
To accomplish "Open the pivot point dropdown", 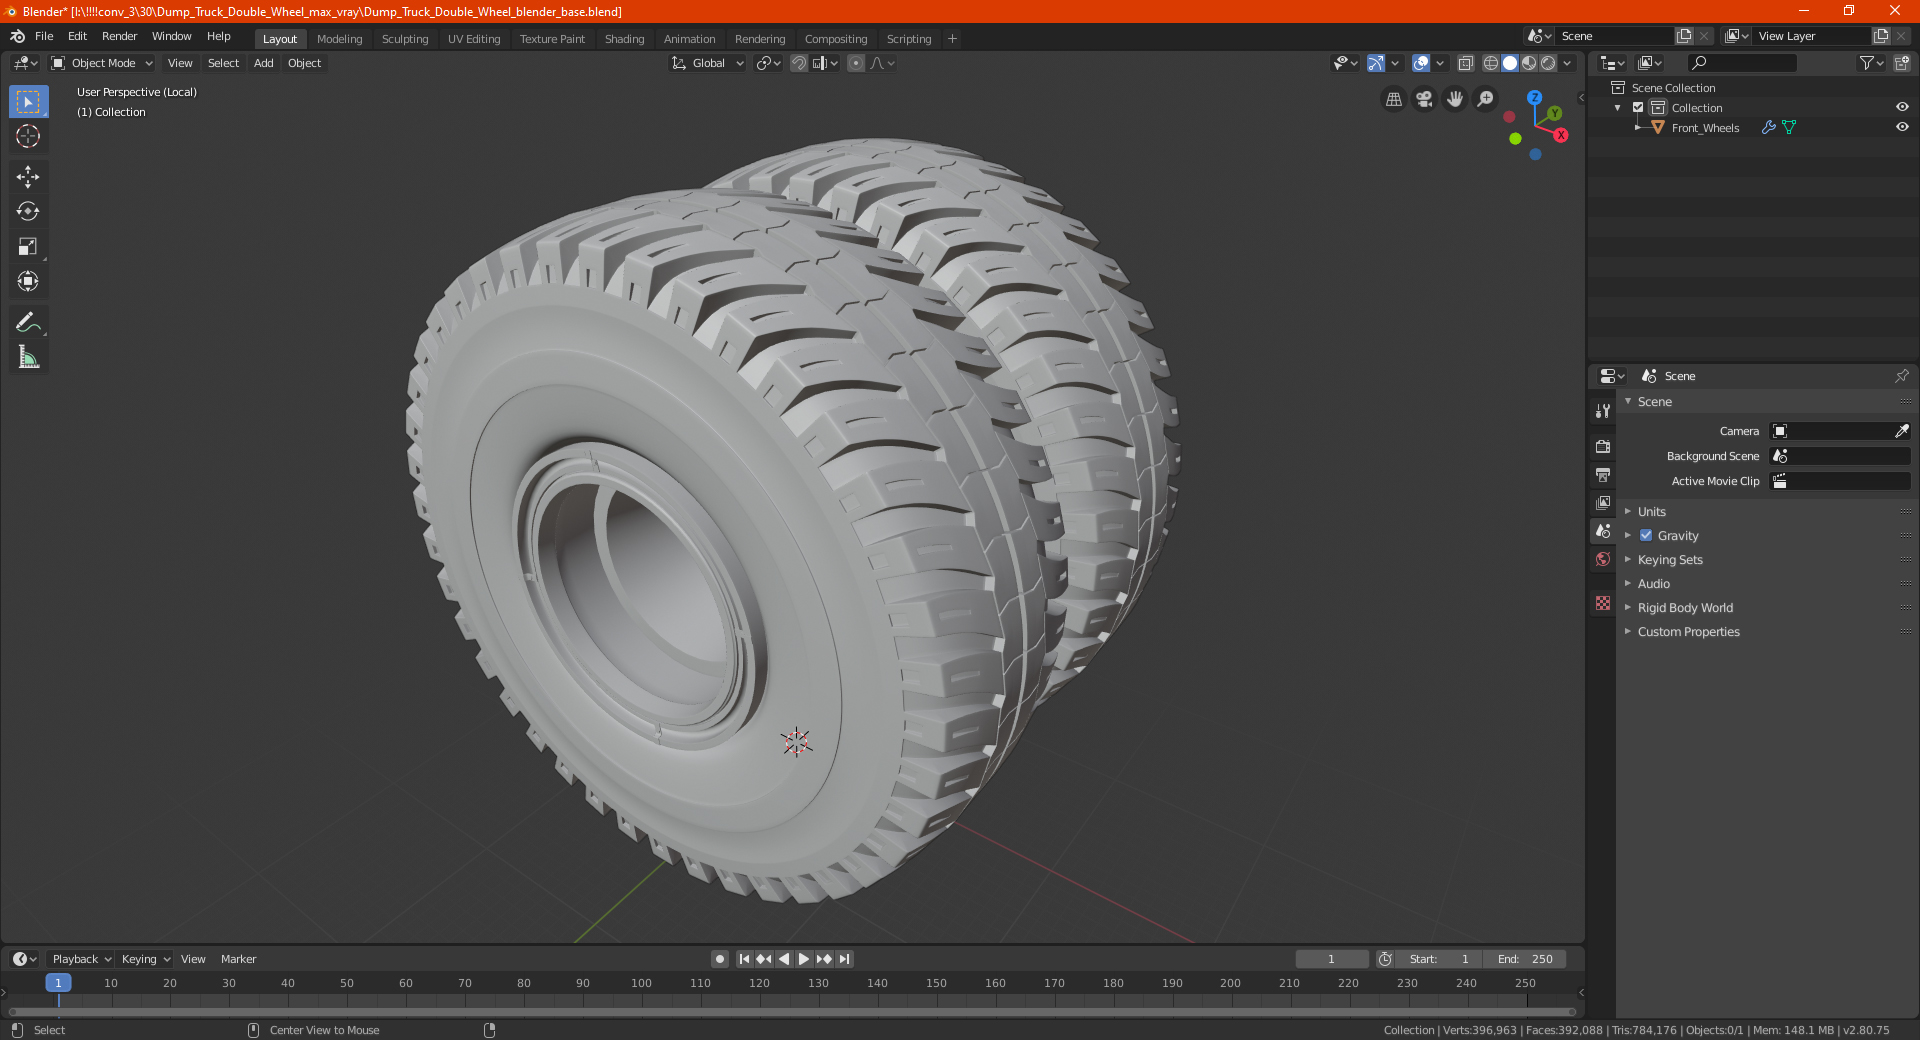I will tap(768, 63).
